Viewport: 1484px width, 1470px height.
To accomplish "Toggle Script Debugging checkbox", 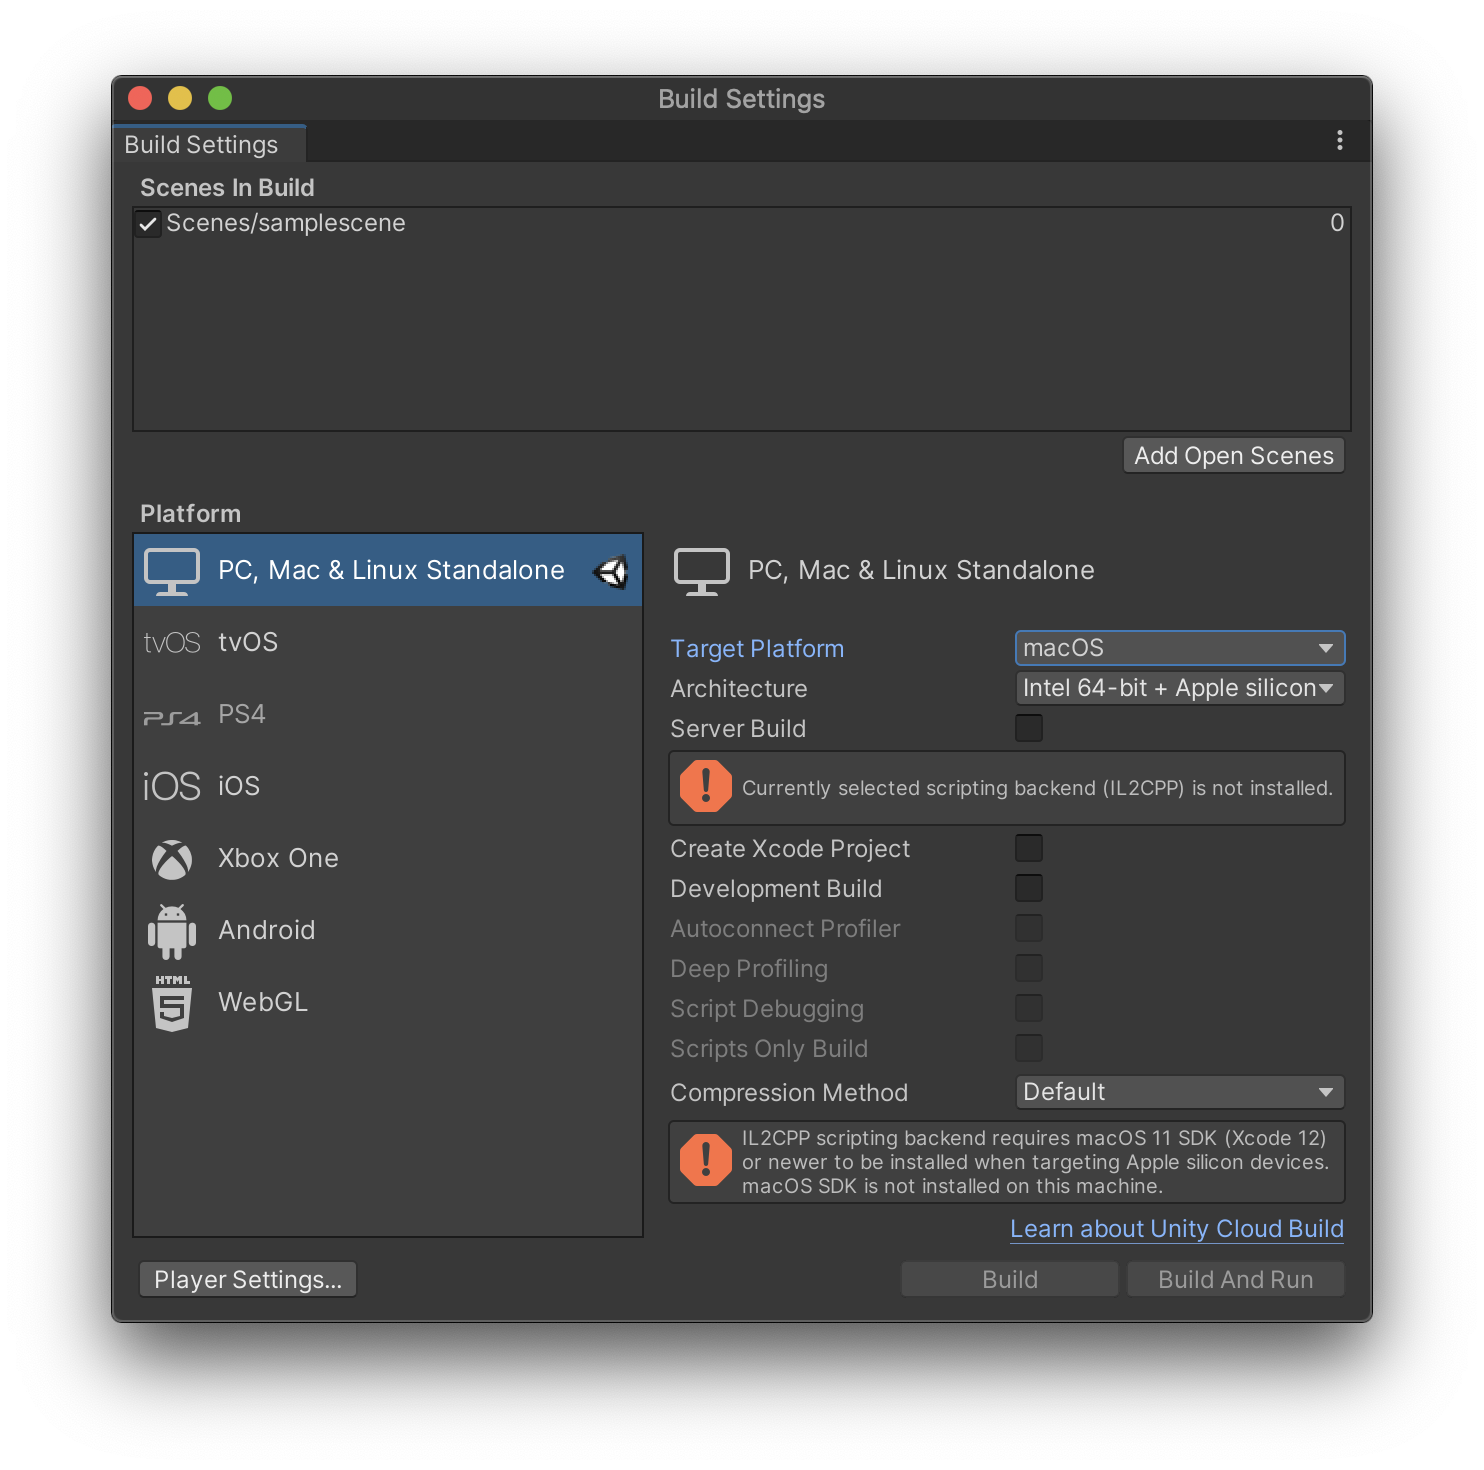I will (1029, 1008).
